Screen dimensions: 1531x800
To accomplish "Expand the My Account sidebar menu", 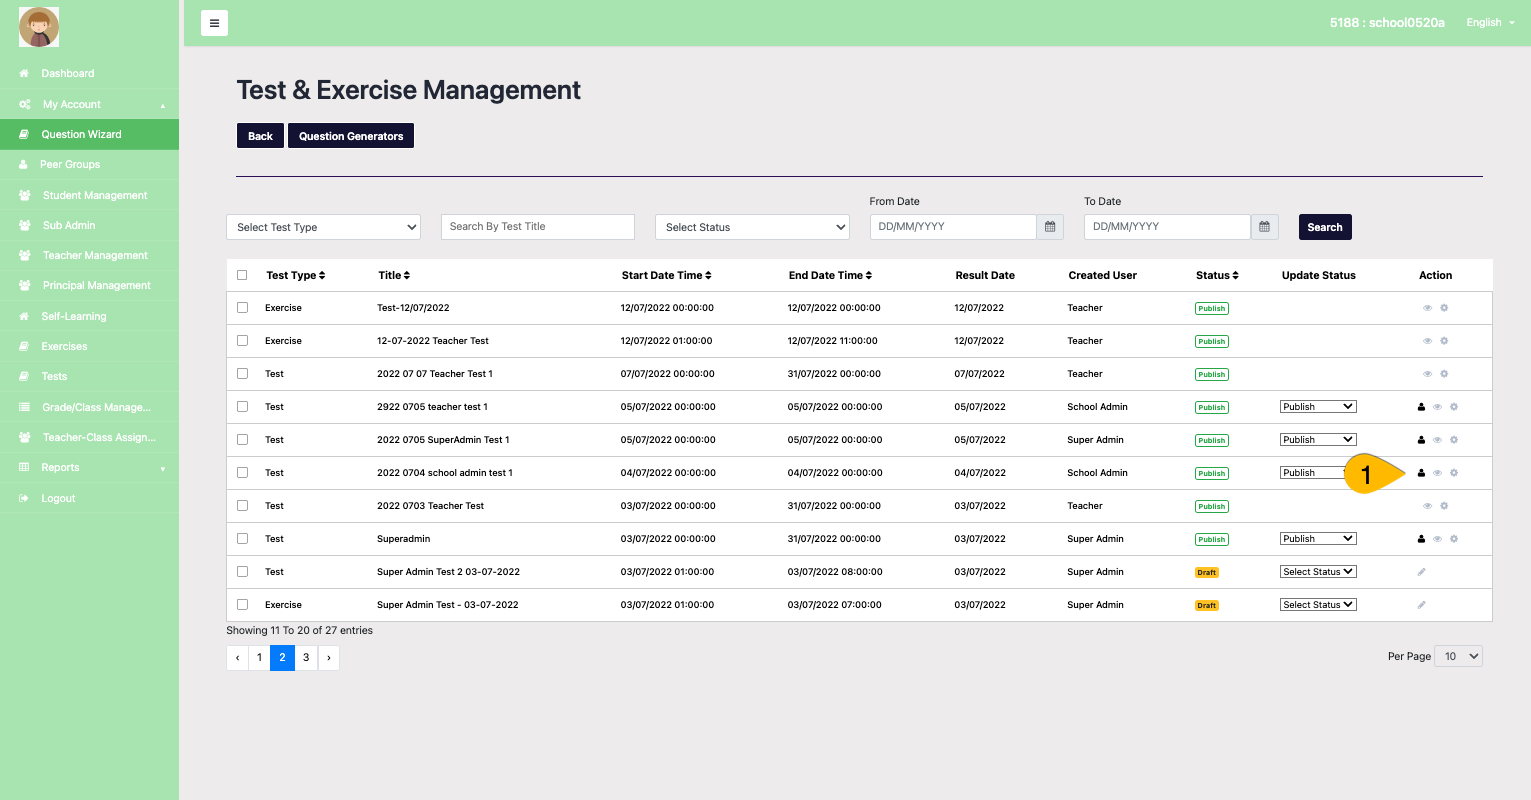I will point(89,104).
